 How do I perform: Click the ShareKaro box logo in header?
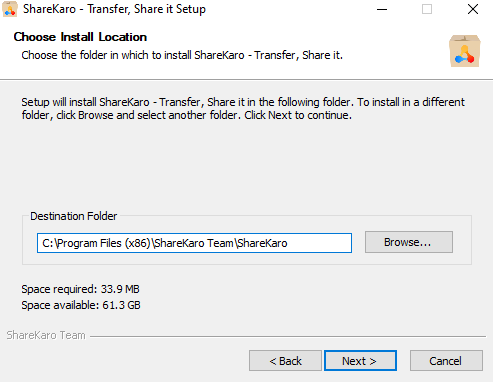[x=465, y=51]
